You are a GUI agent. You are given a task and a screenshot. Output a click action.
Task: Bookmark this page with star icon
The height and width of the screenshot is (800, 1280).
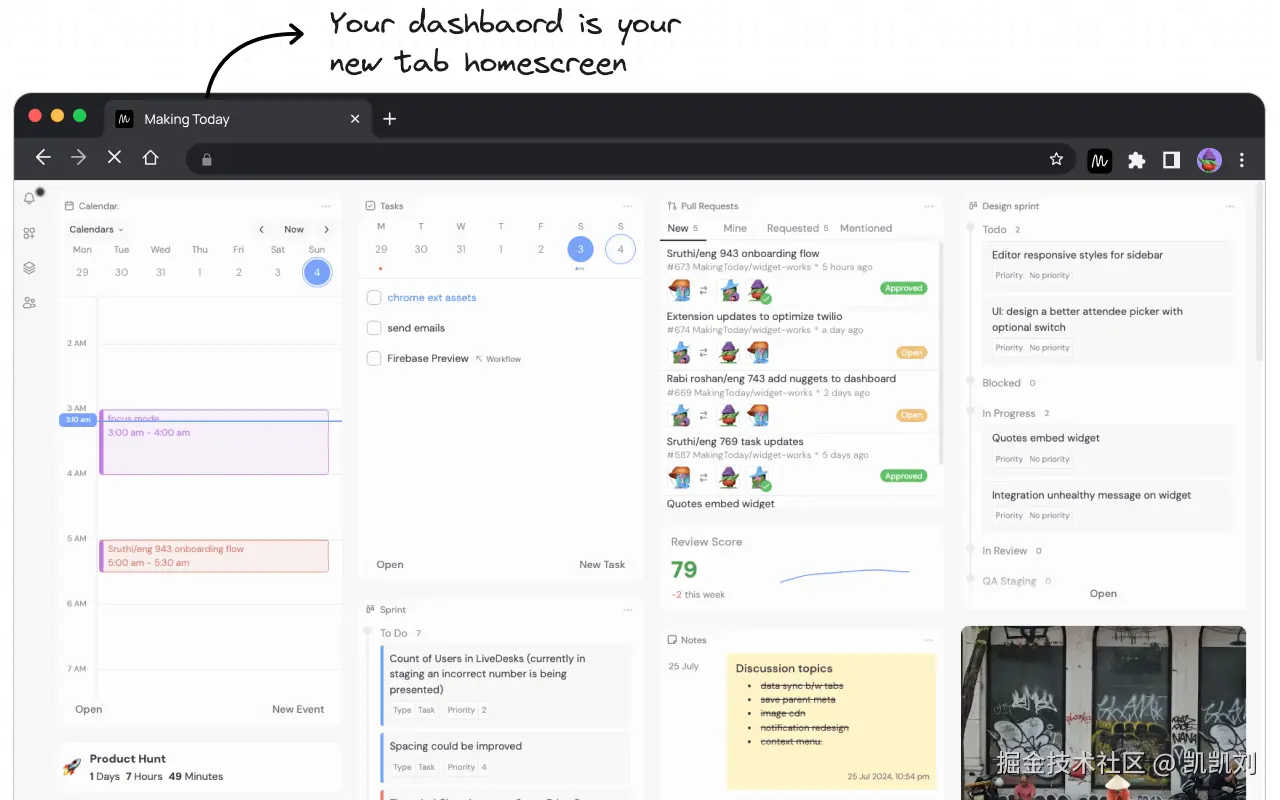point(1056,159)
